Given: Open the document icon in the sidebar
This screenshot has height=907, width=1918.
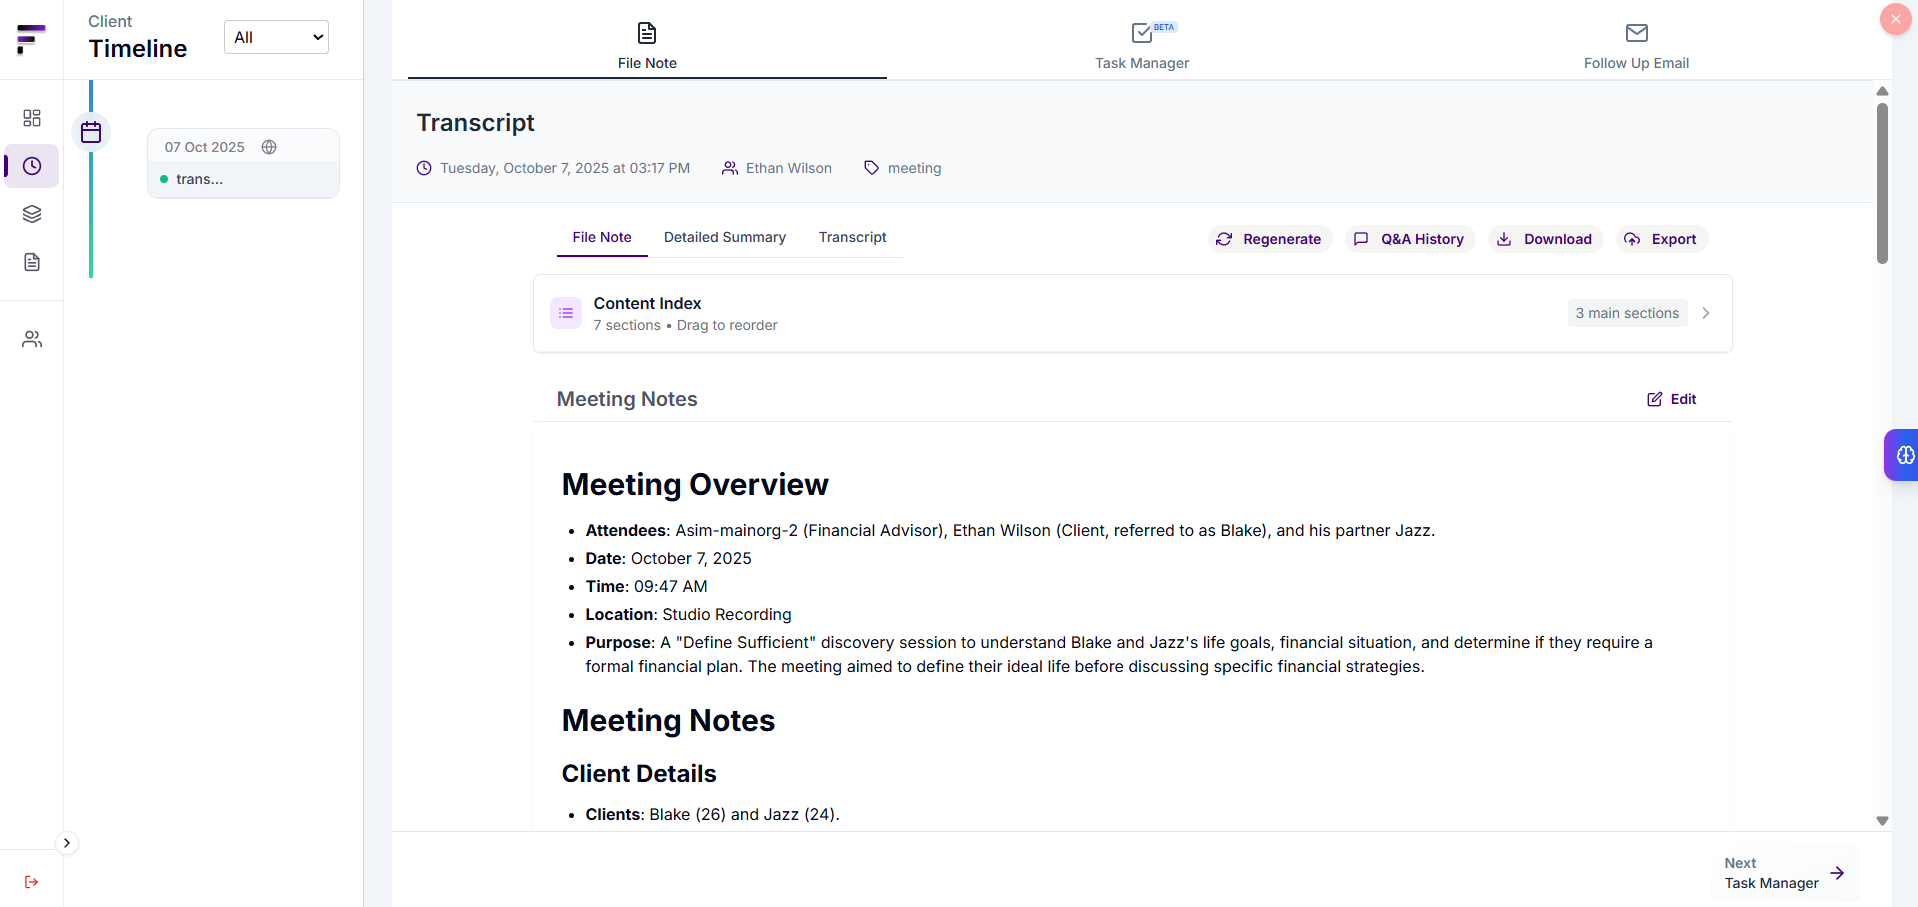Looking at the screenshot, I should point(31,261).
